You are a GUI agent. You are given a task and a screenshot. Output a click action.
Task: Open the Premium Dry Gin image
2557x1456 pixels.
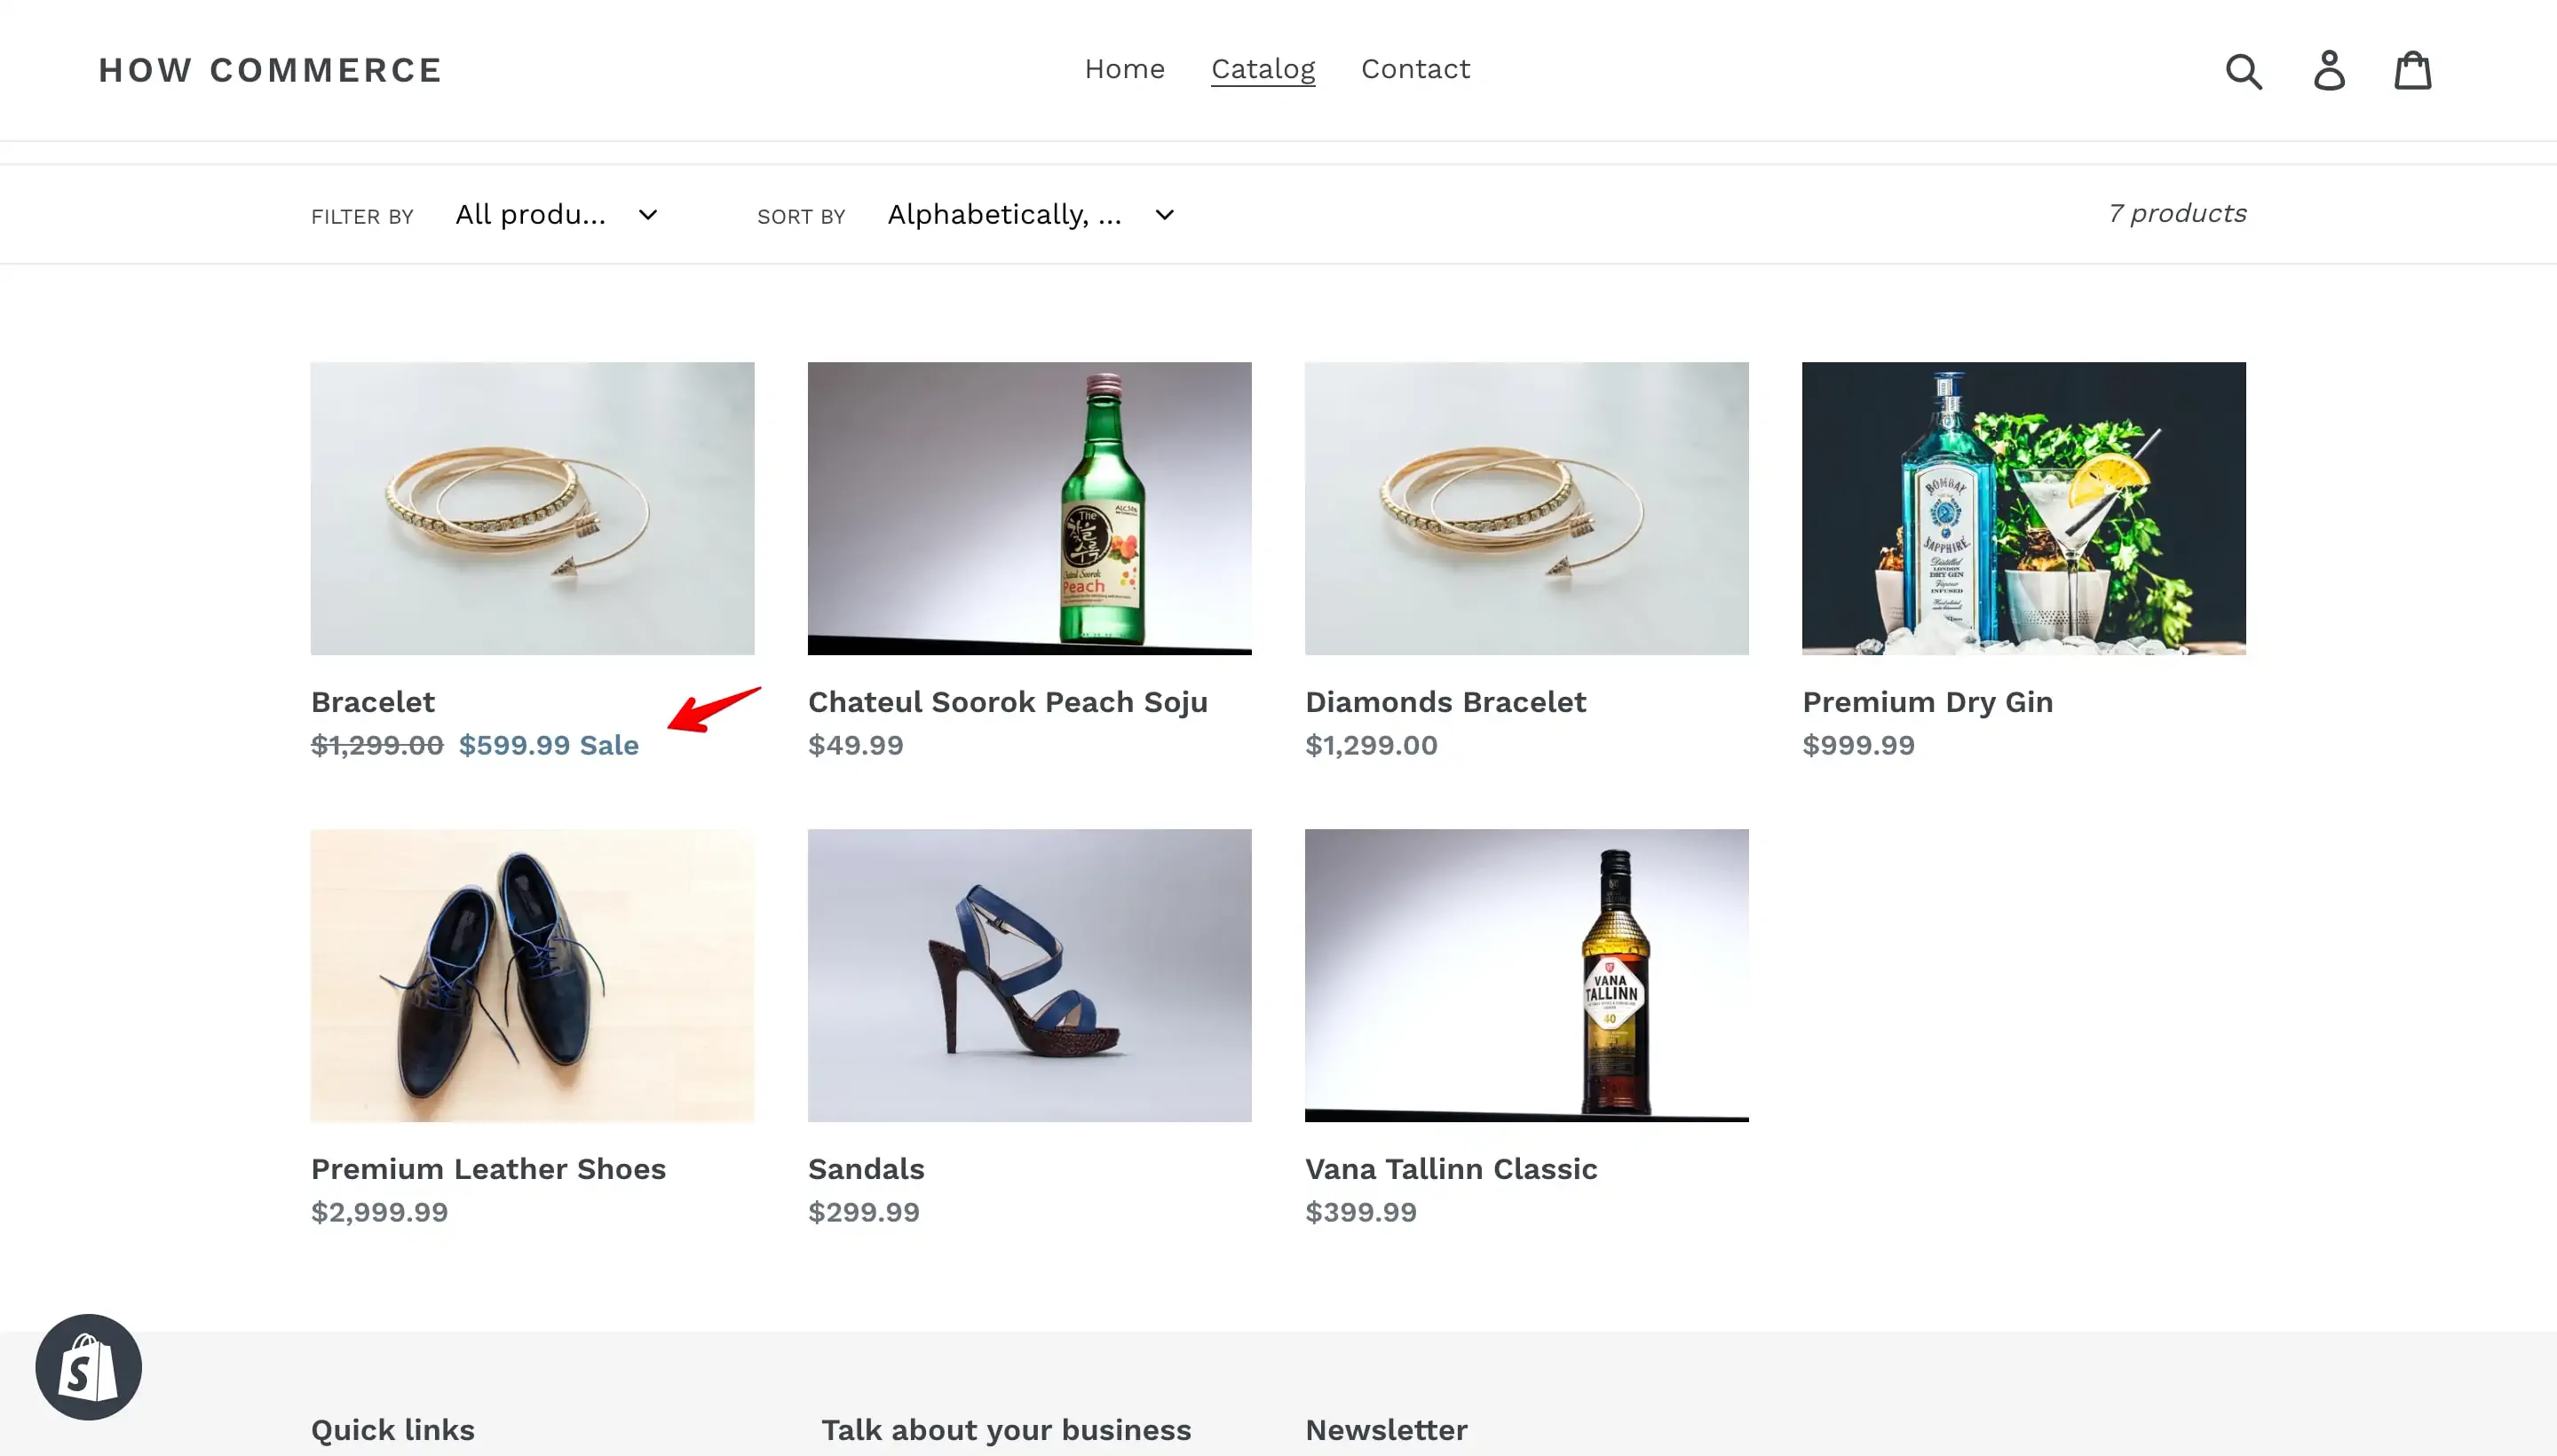coord(2023,508)
